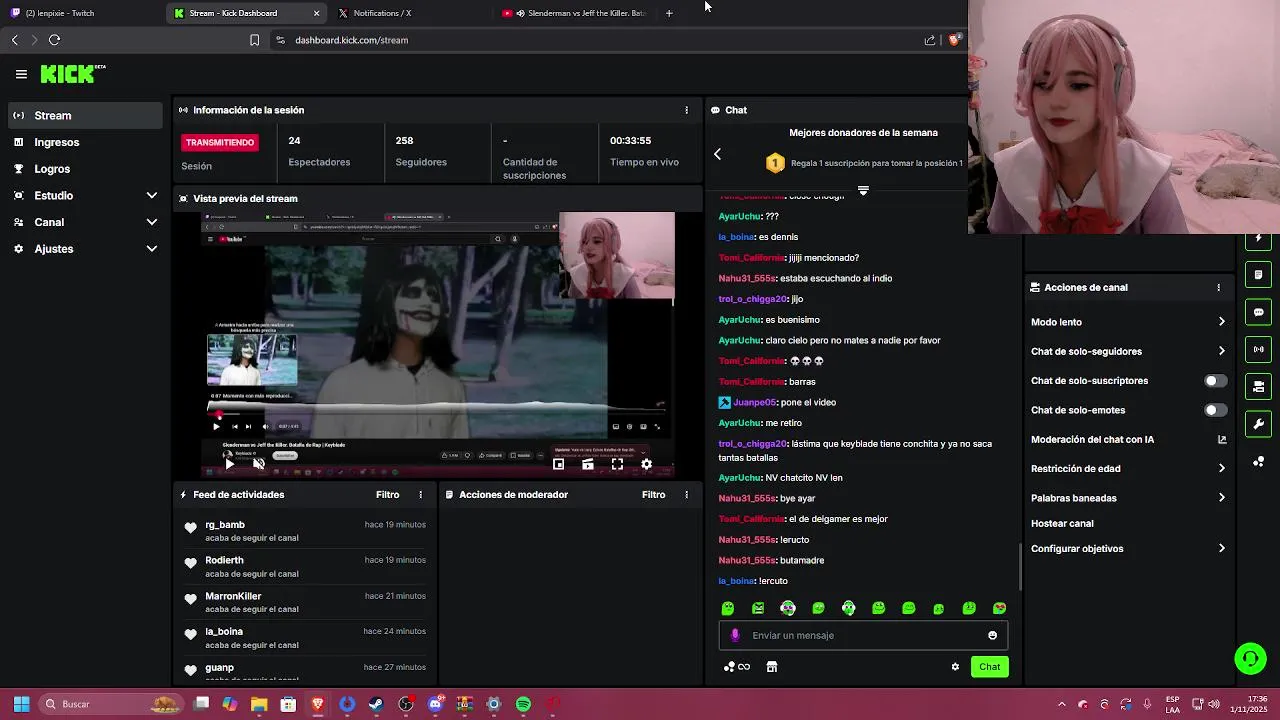
Task: Click the first green emote in chat
Action: [x=728, y=608]
